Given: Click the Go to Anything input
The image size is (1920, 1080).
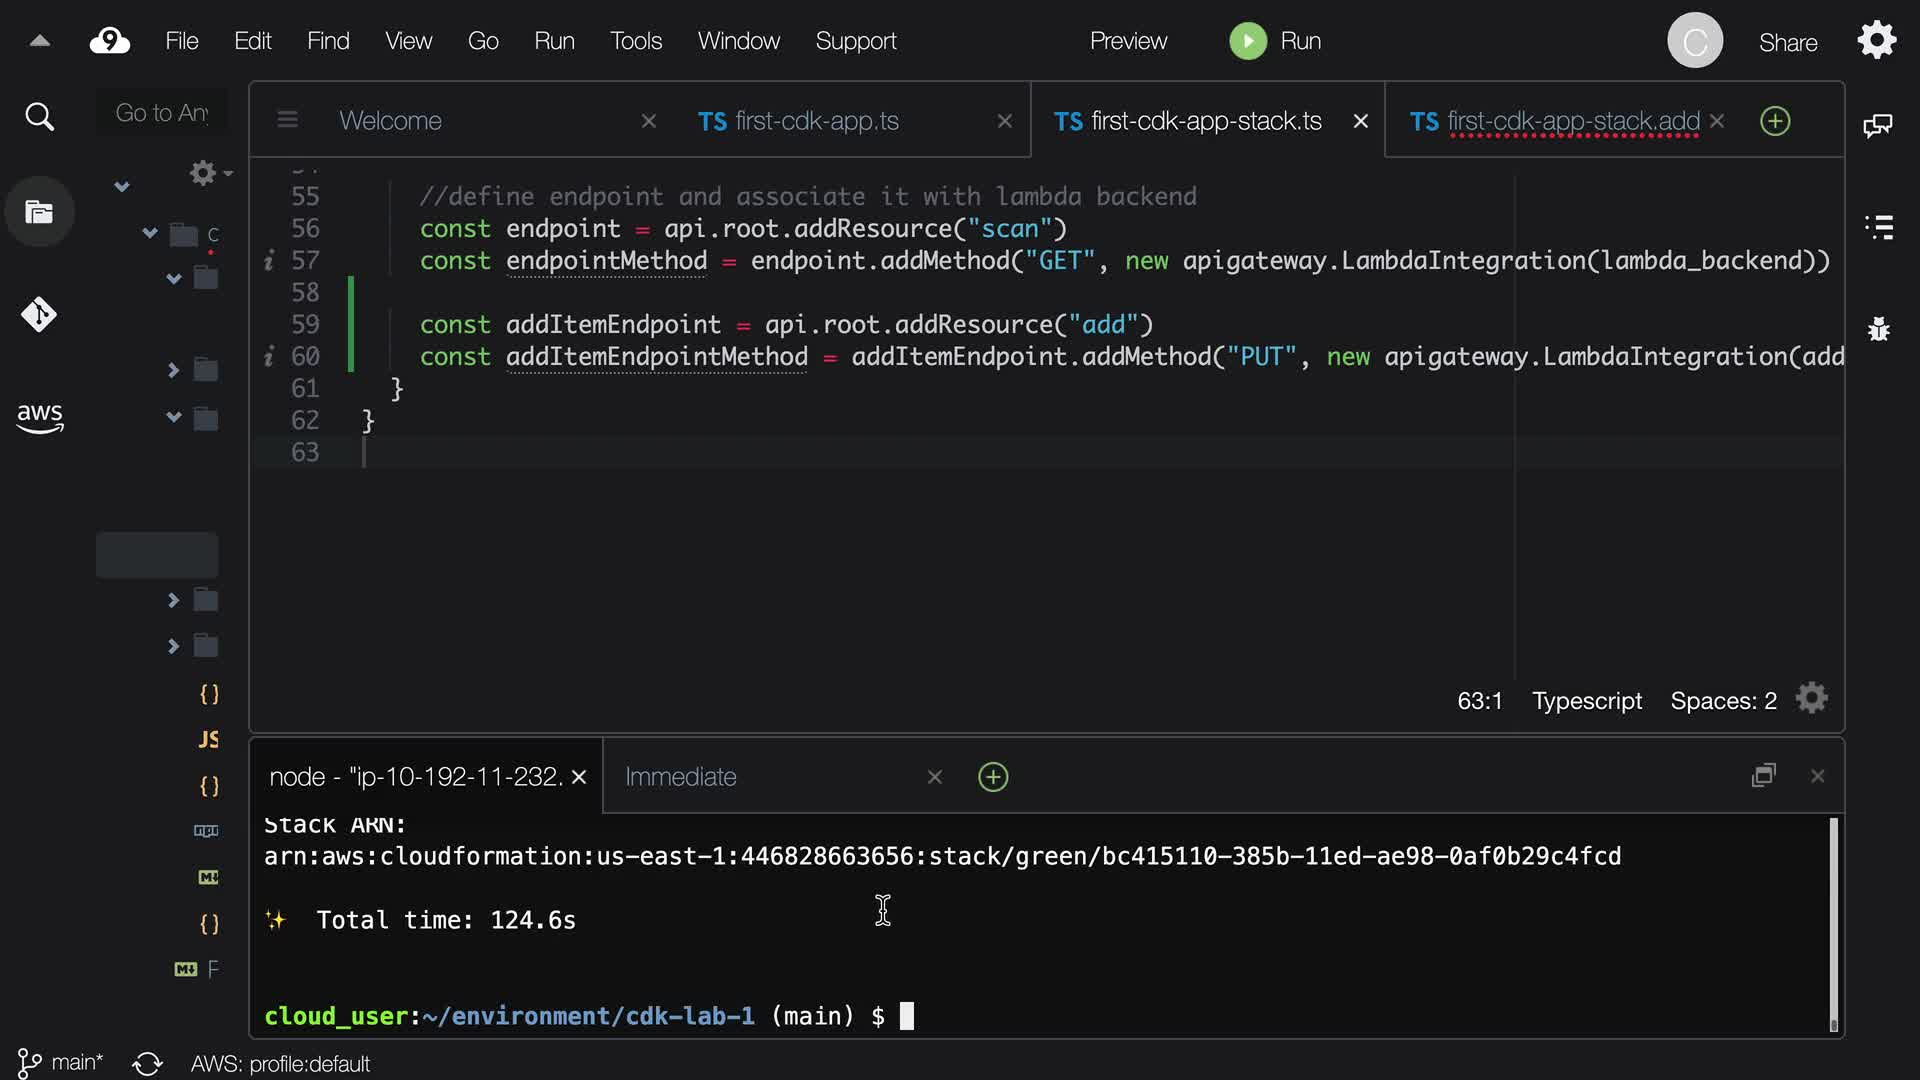Looking at the screenshot, I should [162, 113].
